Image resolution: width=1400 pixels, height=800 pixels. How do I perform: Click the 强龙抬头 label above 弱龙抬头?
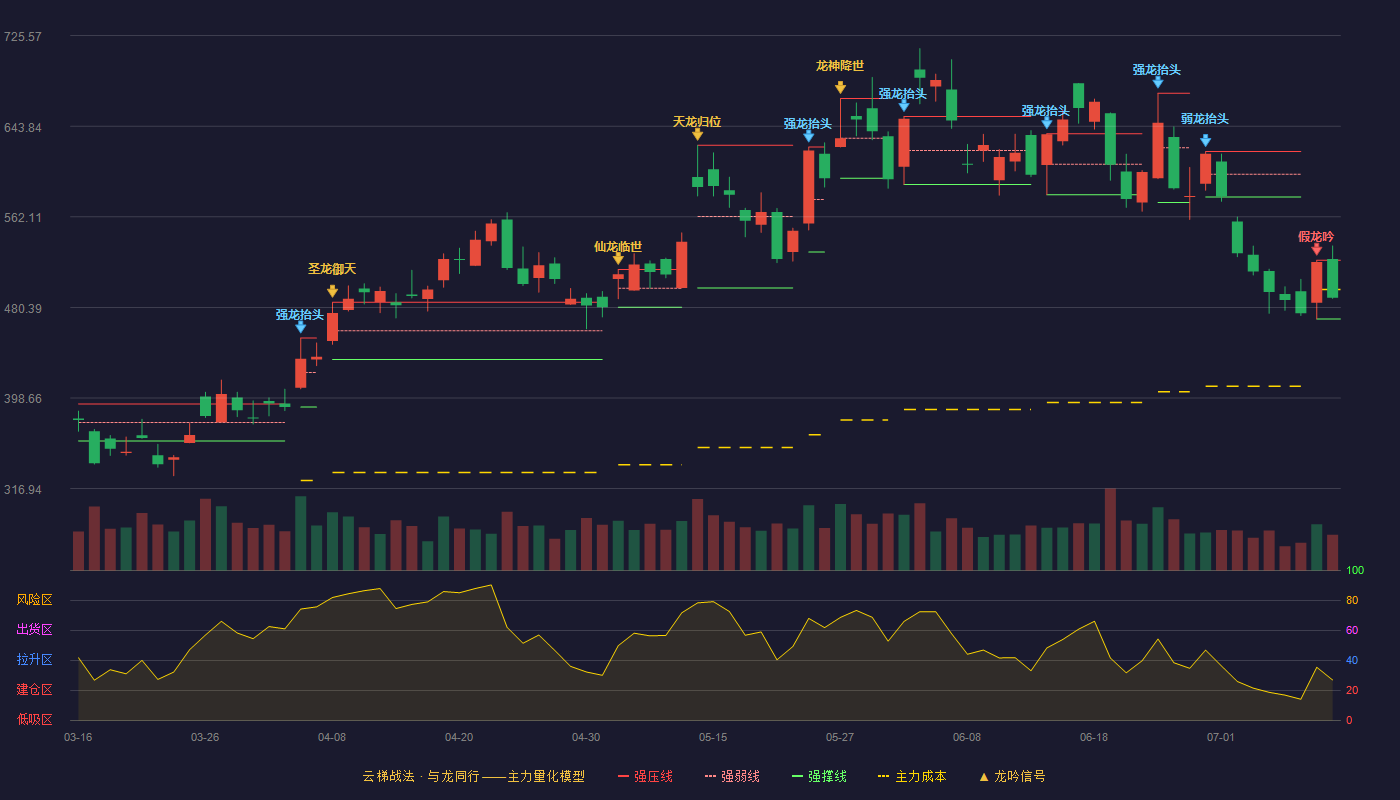coord(1157,70)
